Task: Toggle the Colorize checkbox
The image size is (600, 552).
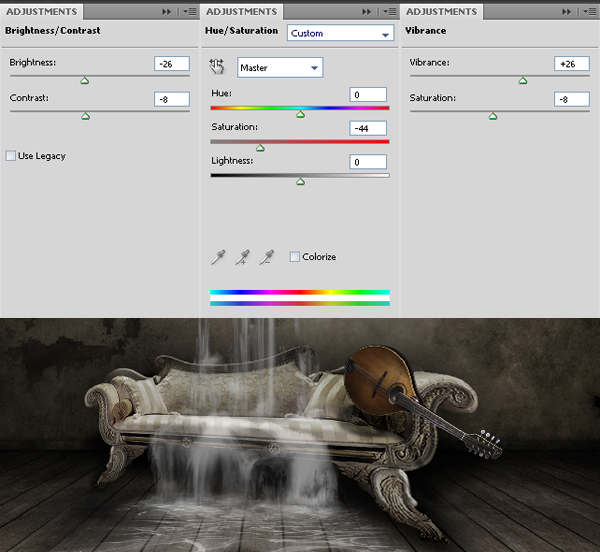Action: (295, 257)
